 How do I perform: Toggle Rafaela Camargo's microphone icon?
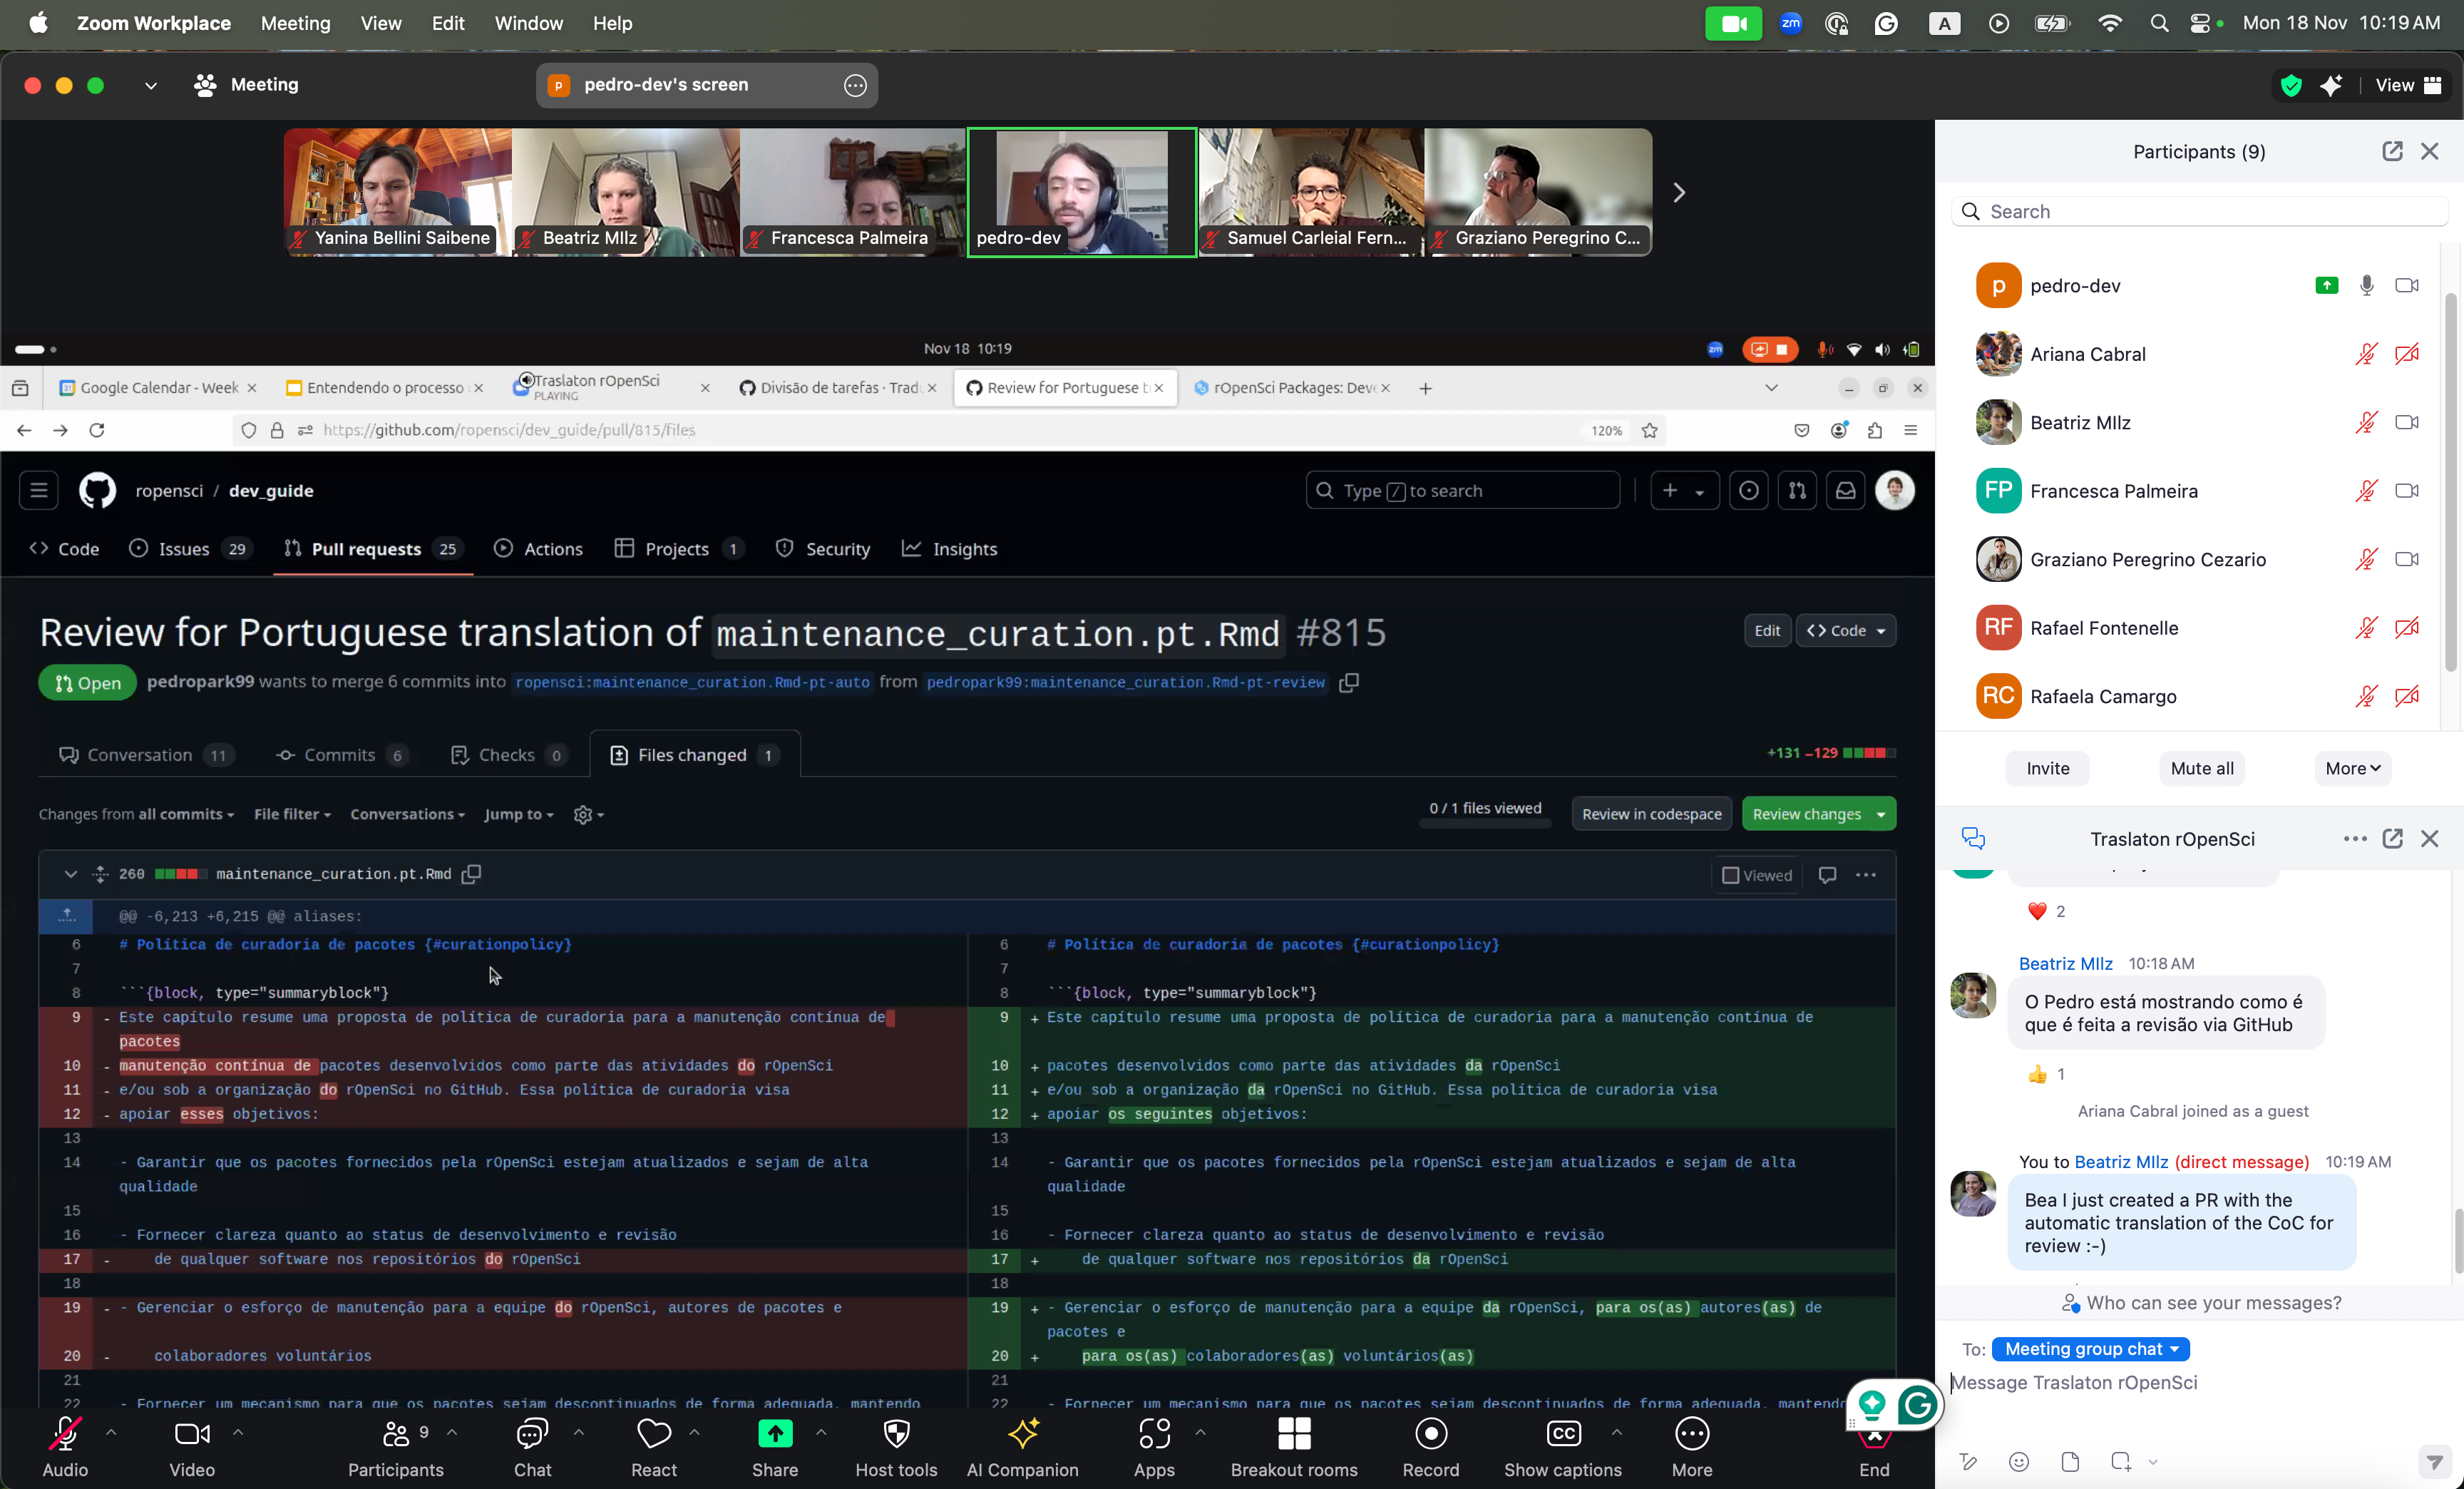click(2366, 696)
